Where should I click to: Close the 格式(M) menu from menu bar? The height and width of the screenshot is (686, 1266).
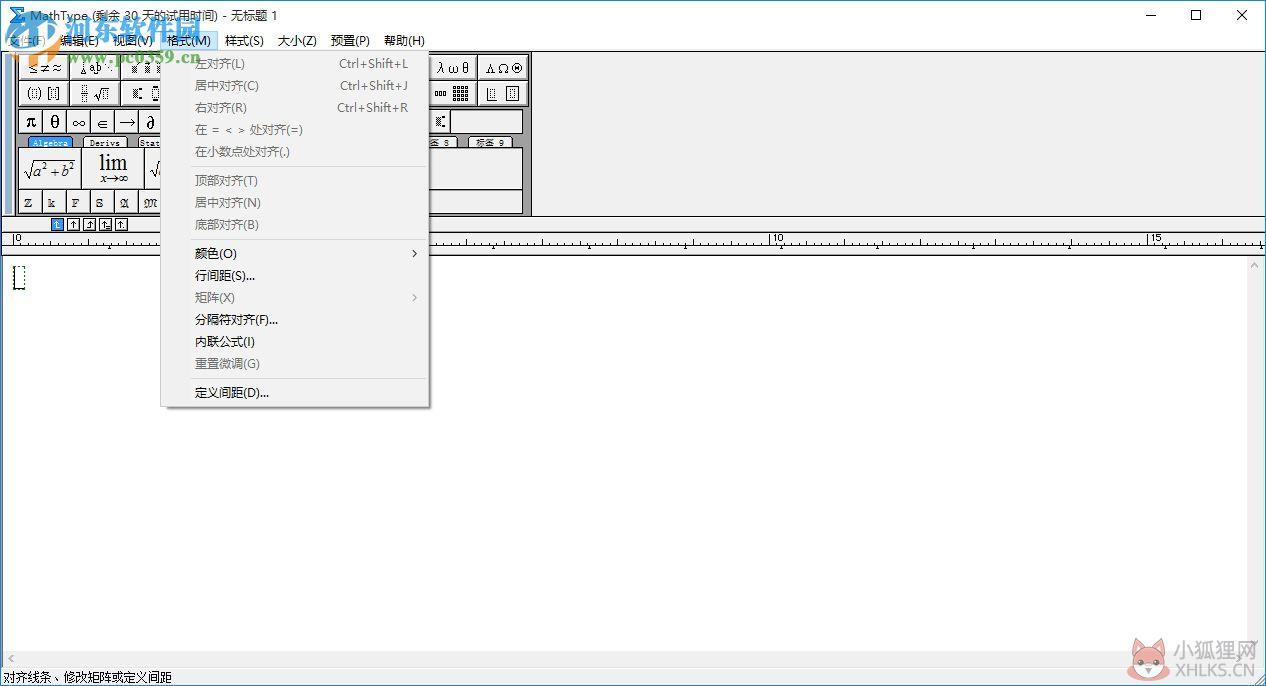189,41
